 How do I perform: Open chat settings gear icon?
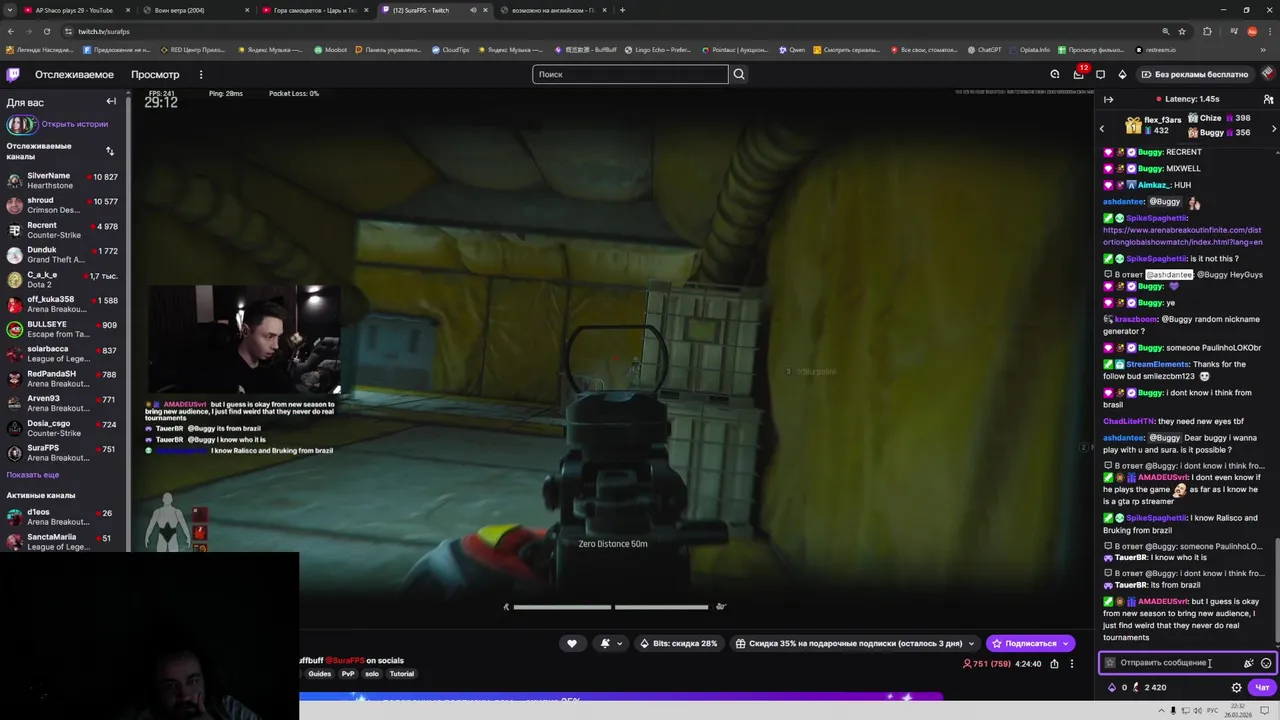(1236, 687)
